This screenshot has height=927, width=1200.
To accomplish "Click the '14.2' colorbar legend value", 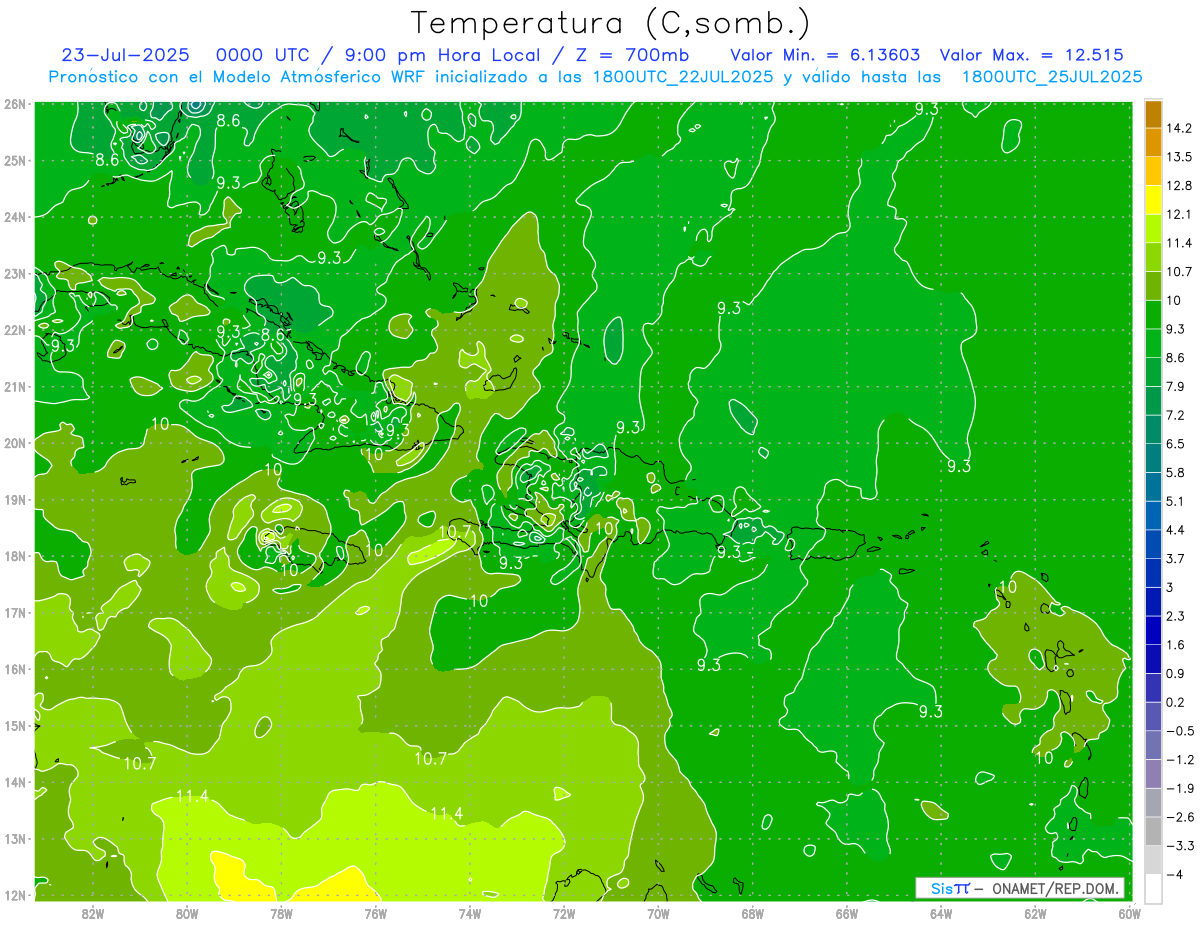I will 1178,129.
